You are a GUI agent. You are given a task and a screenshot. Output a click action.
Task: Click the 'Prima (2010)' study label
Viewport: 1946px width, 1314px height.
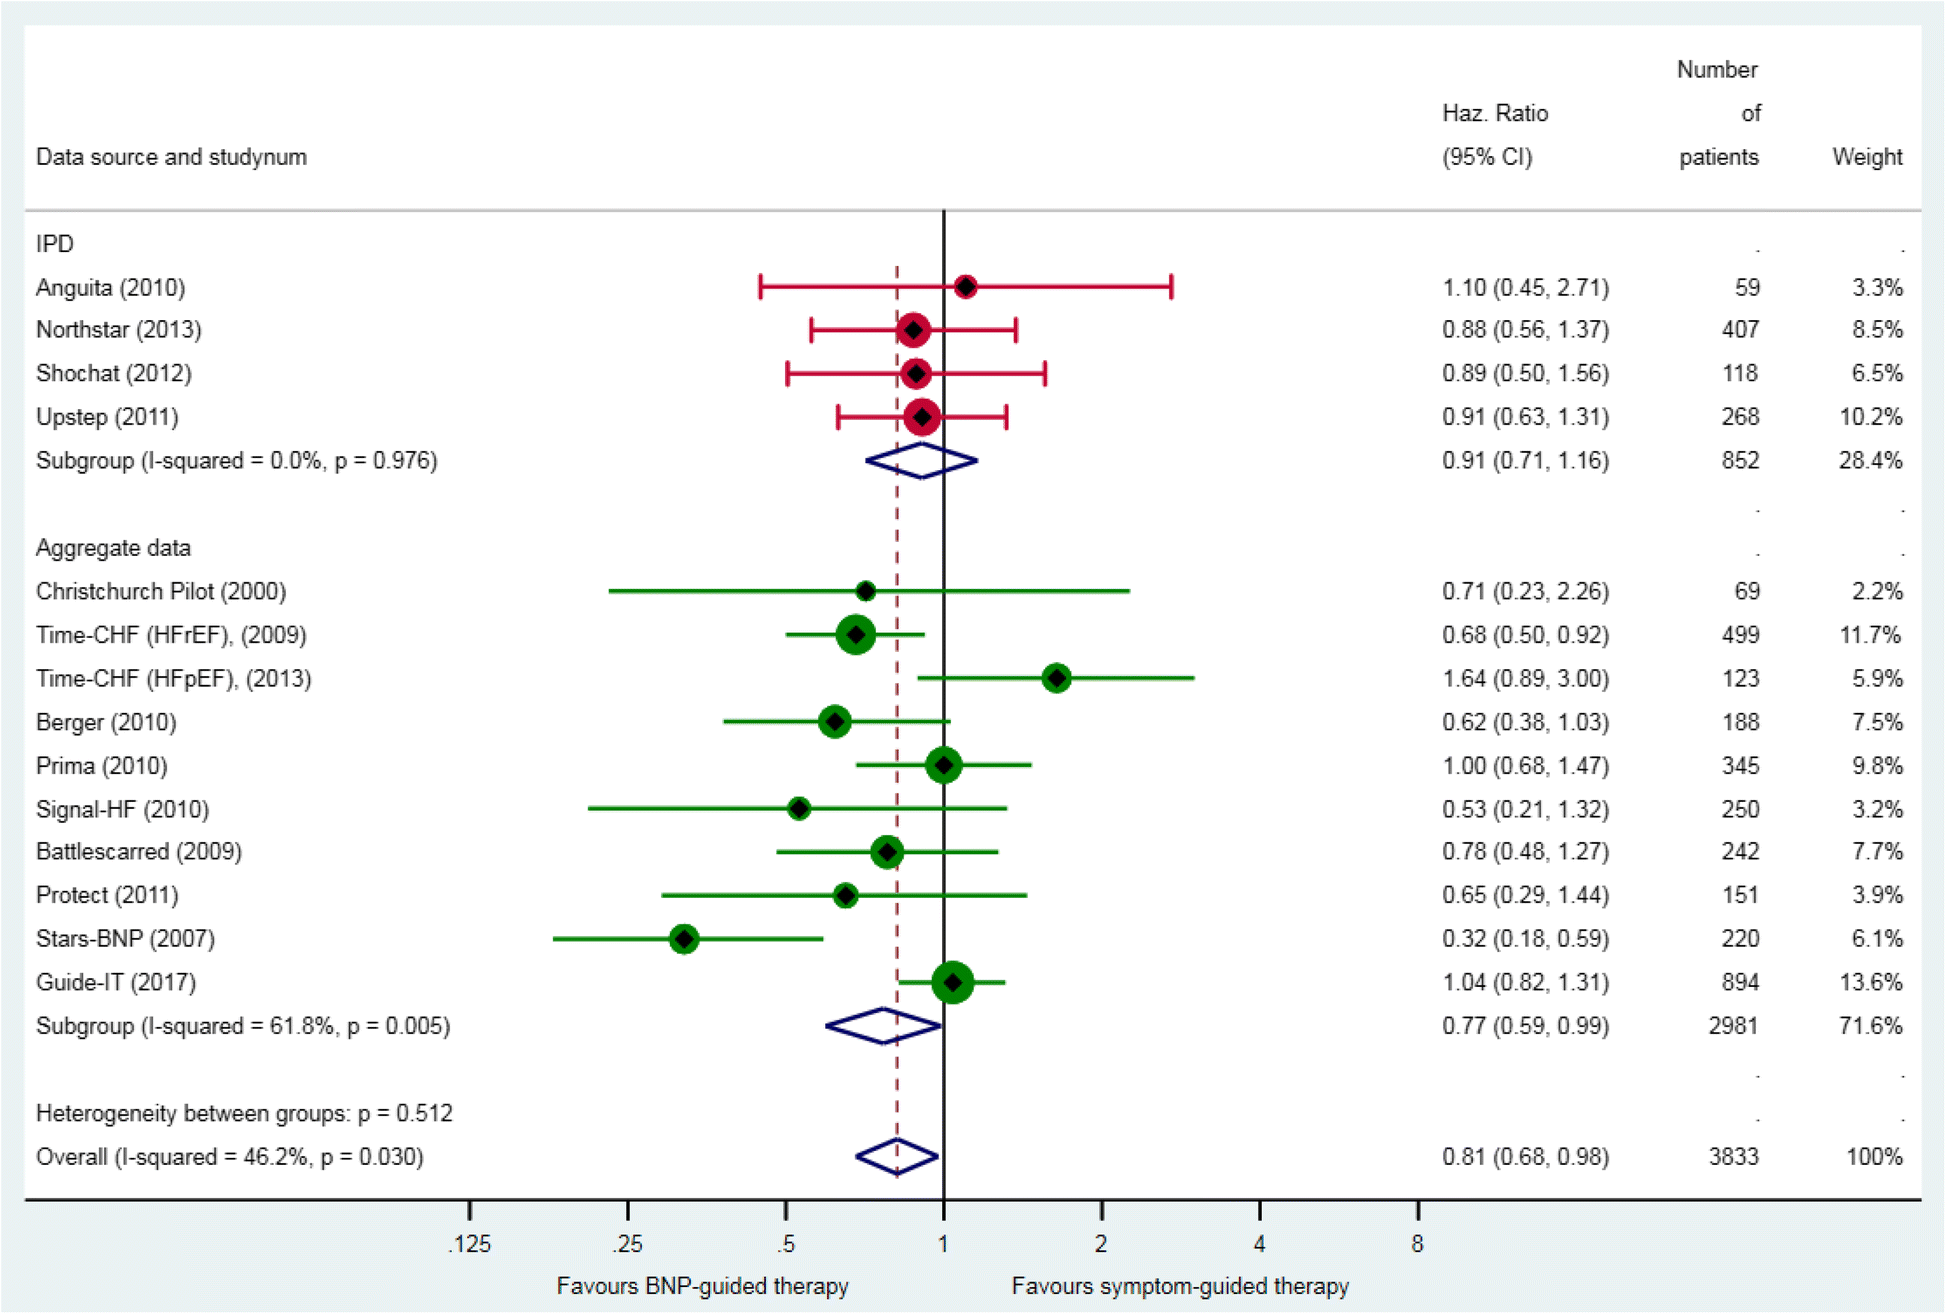point(101,766)
